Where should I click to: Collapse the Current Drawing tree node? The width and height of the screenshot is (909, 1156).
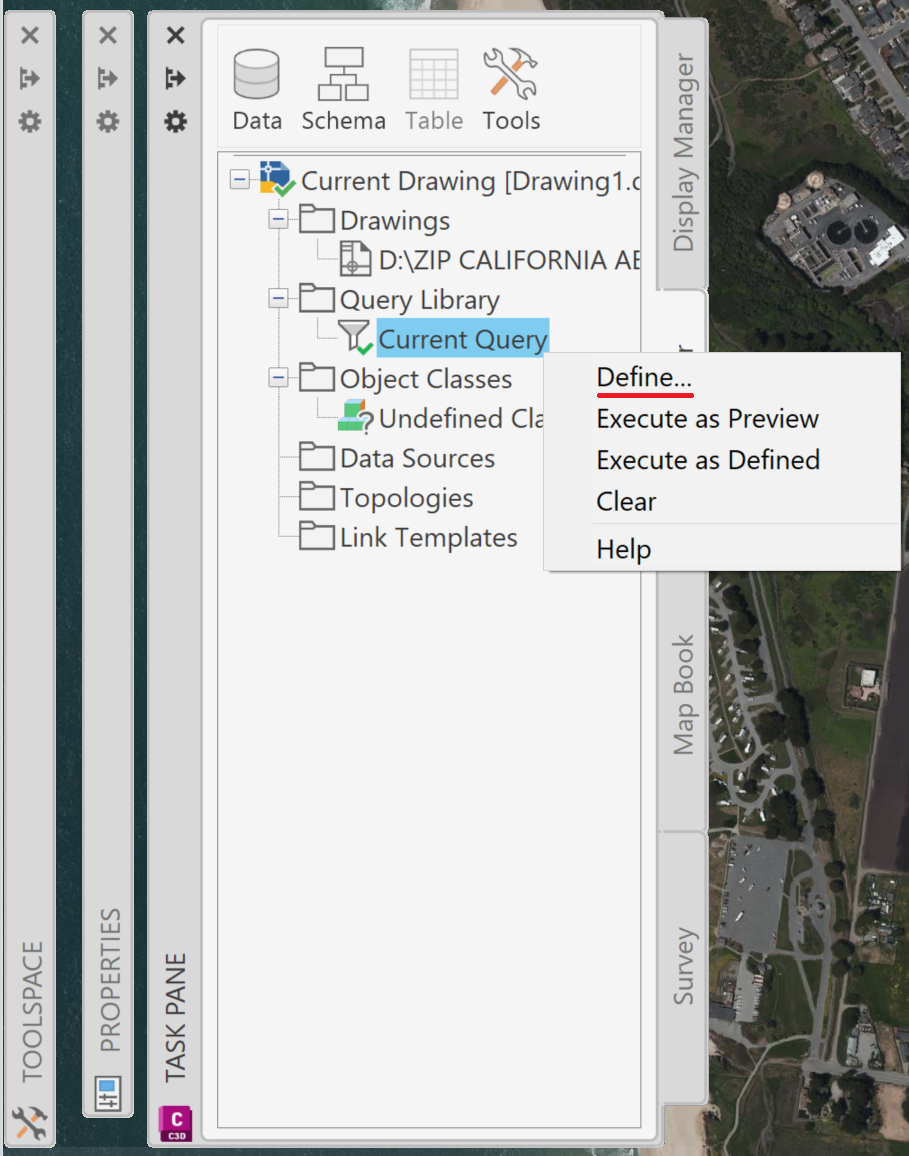240,180
